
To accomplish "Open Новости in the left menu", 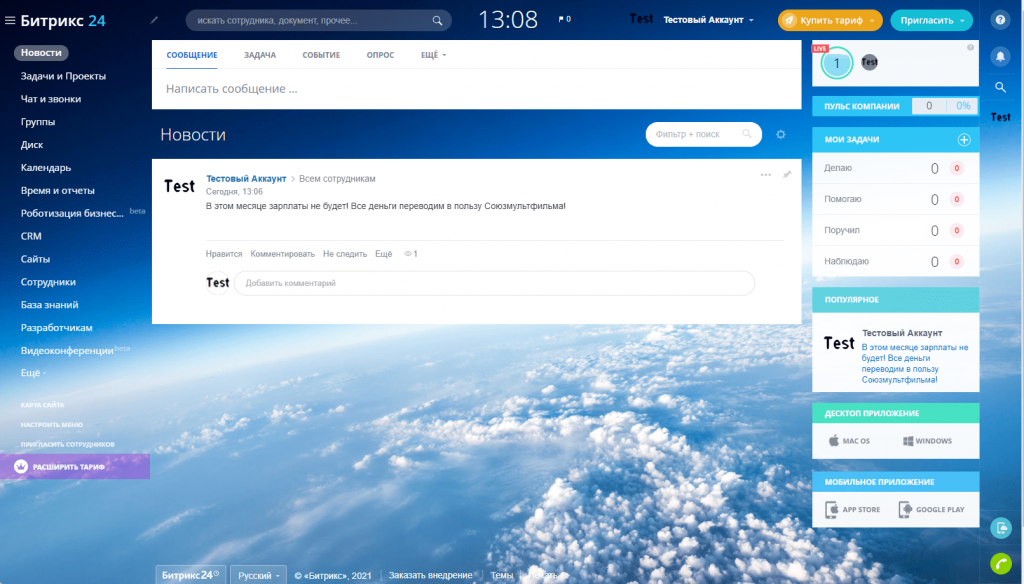I will [x=41, y=52].
